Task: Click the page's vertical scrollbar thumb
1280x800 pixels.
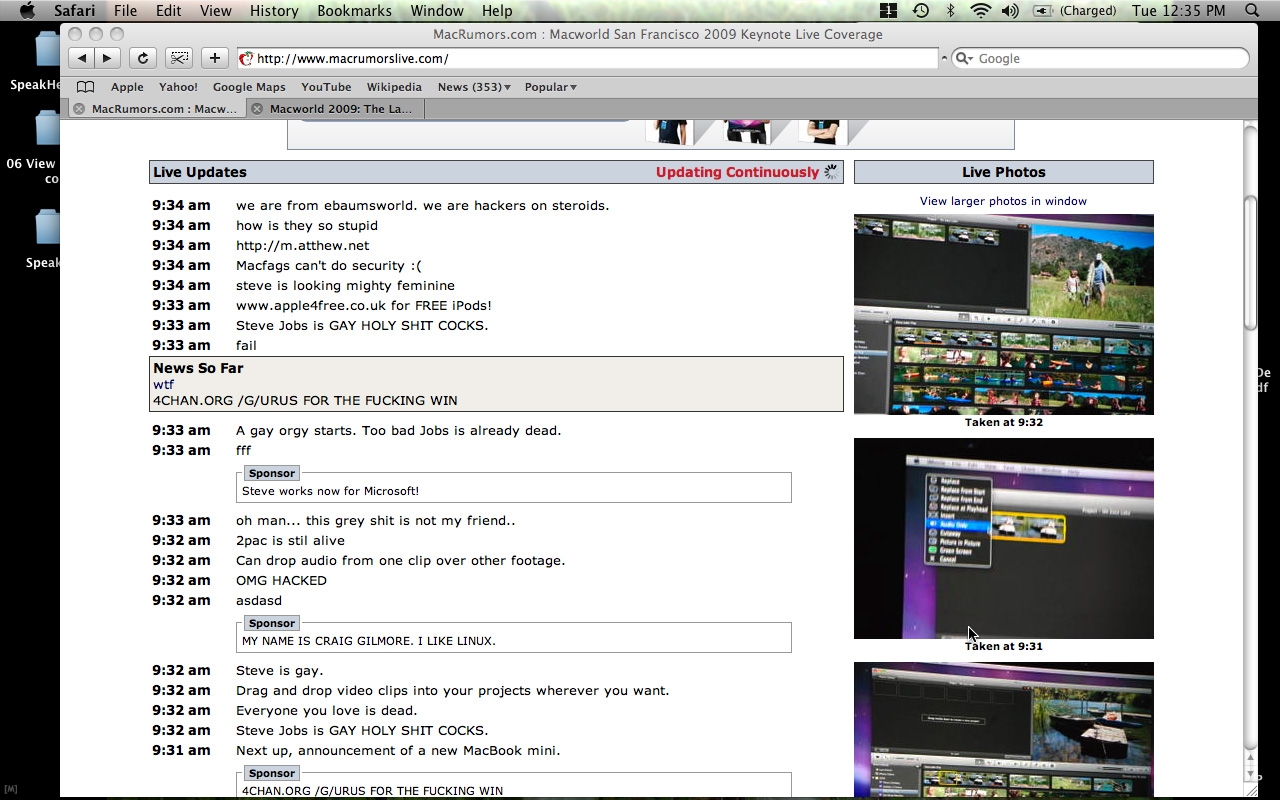Action: coord(1250,262)
